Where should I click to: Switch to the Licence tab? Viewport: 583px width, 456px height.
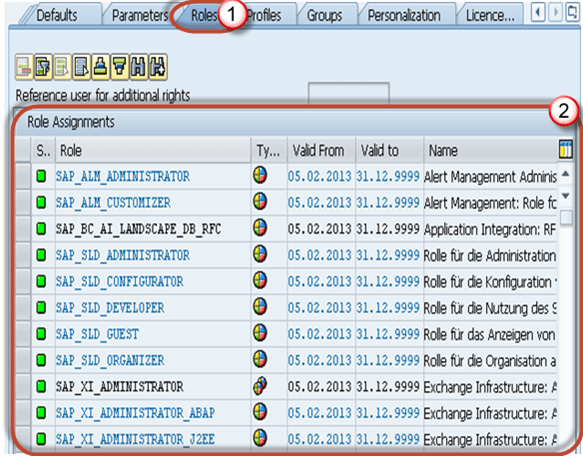click(490, 15)
